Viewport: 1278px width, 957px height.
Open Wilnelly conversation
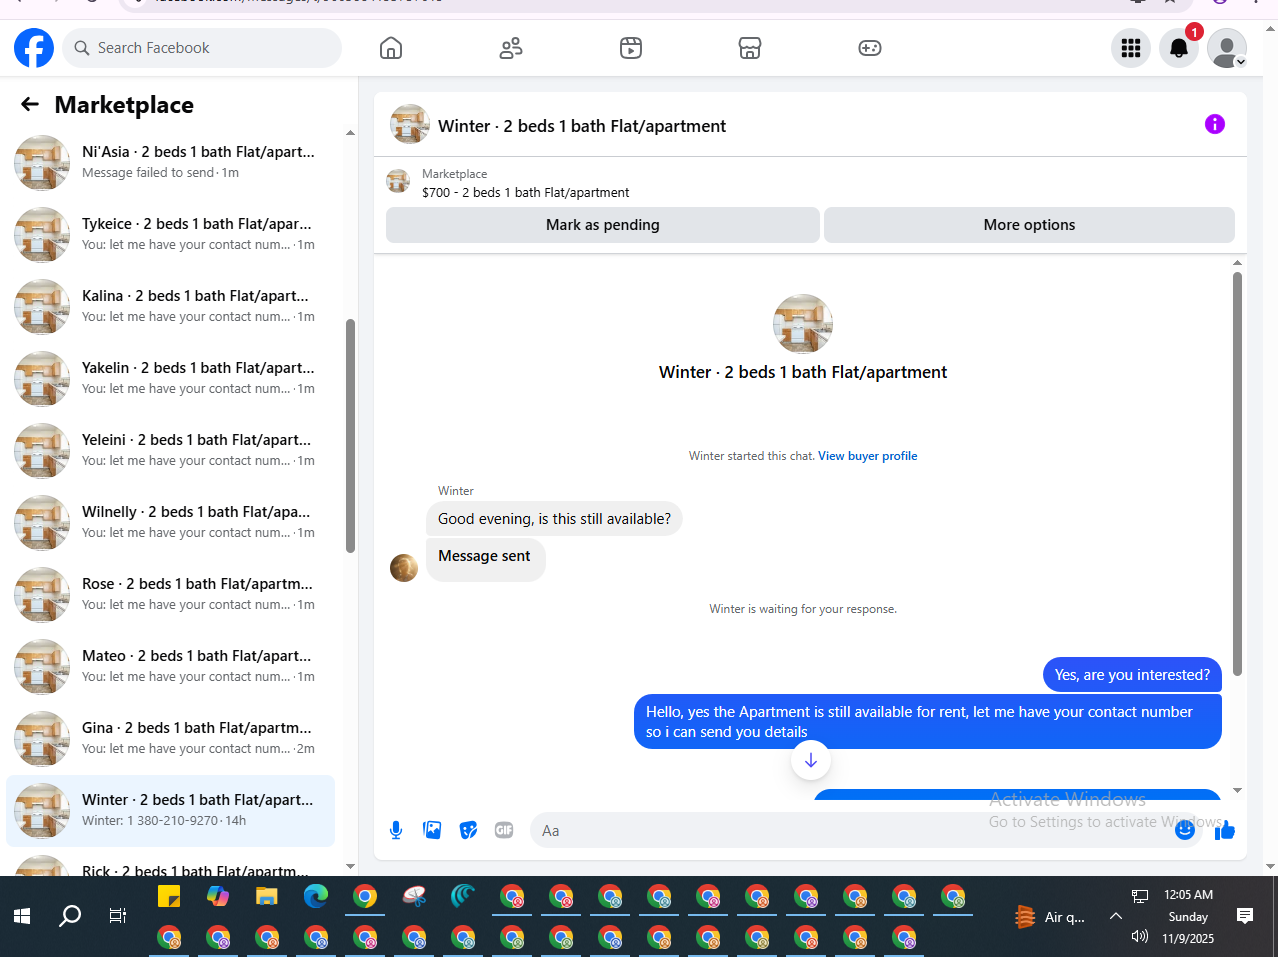tap(170, 522)
